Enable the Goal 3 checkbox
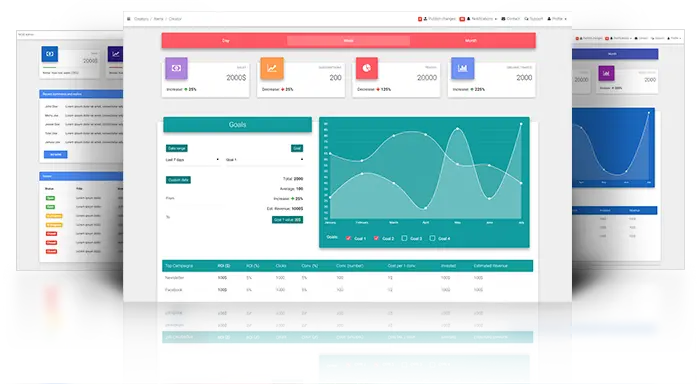700x384 pixels. pos(404,238)
